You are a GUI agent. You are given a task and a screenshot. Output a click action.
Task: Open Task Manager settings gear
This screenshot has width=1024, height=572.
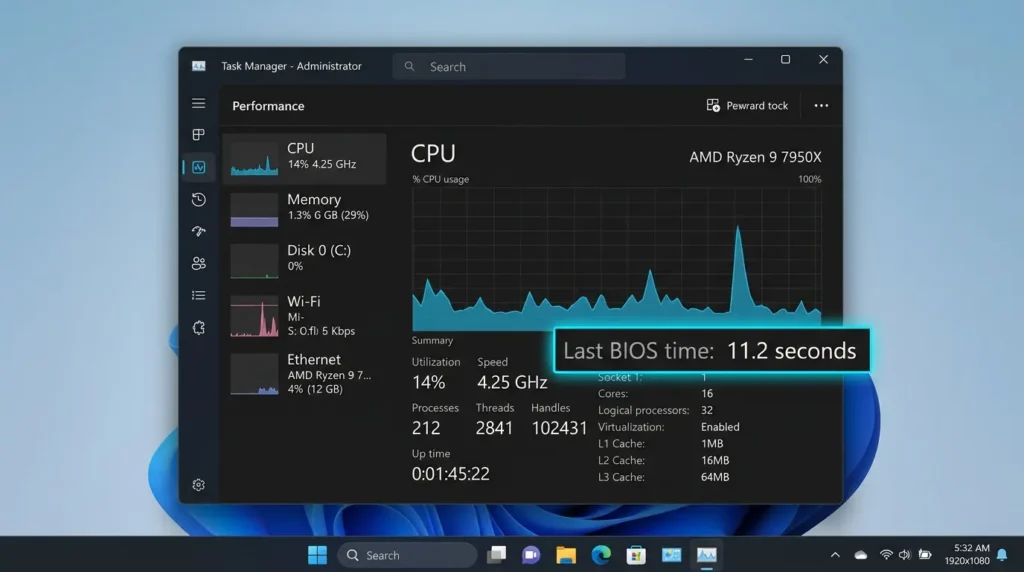click(199, 485)
